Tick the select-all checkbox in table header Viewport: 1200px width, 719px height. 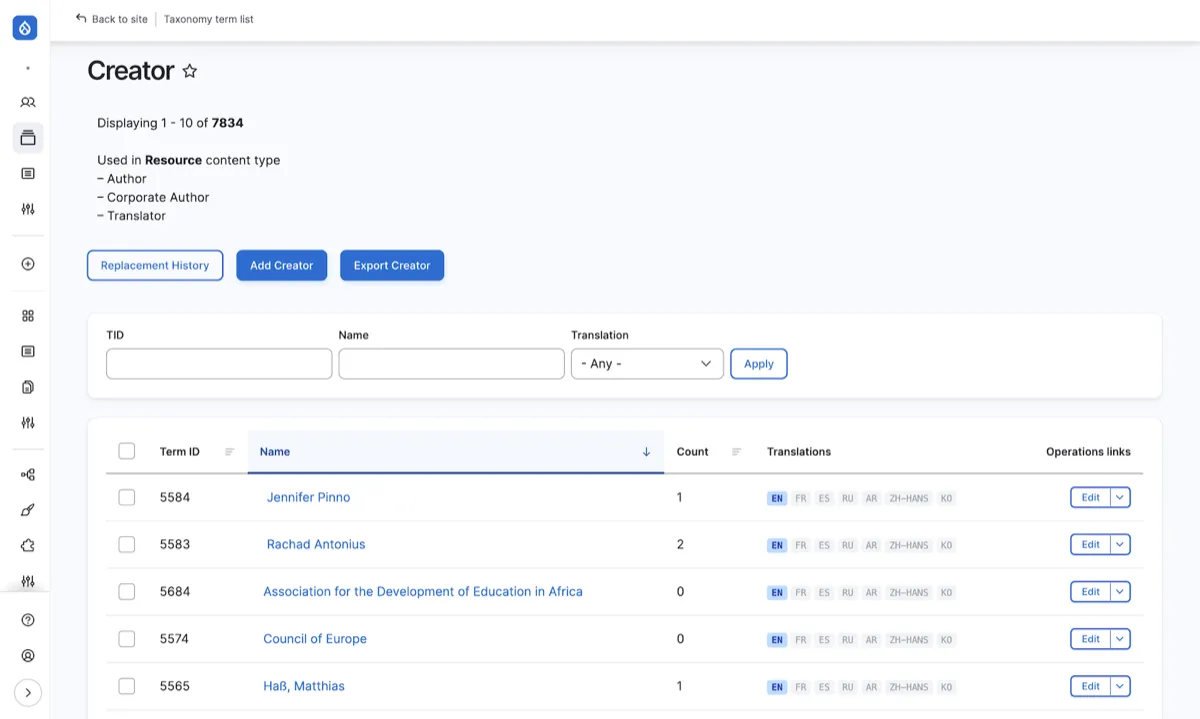[x=127, y=451]
